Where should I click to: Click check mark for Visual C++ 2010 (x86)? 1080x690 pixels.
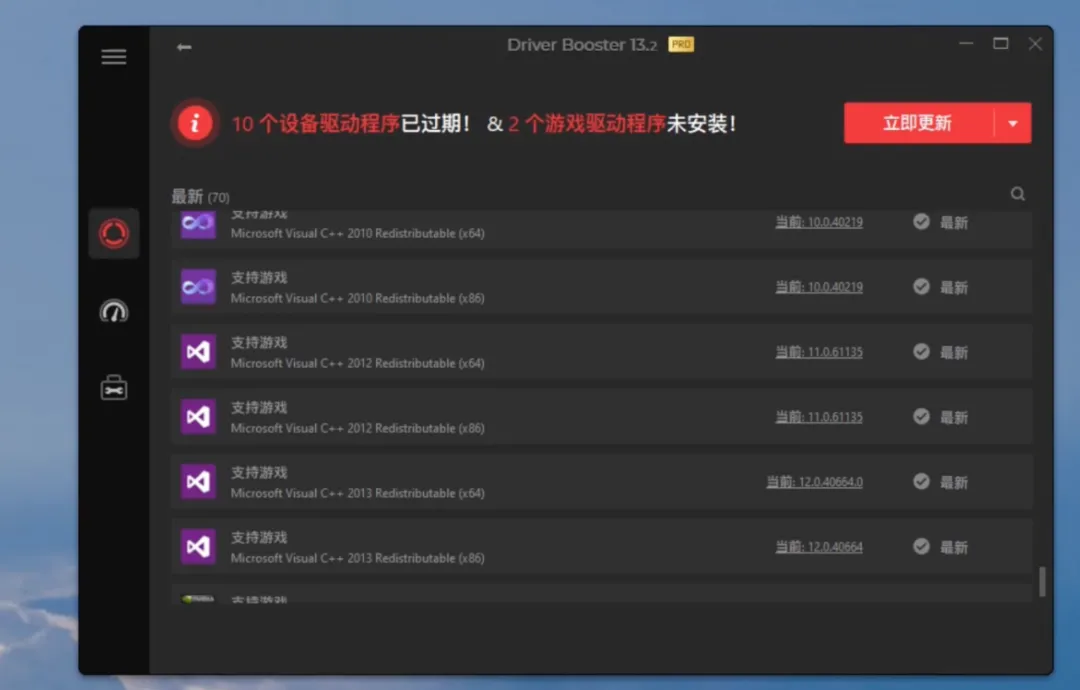(x=922, y=286)
